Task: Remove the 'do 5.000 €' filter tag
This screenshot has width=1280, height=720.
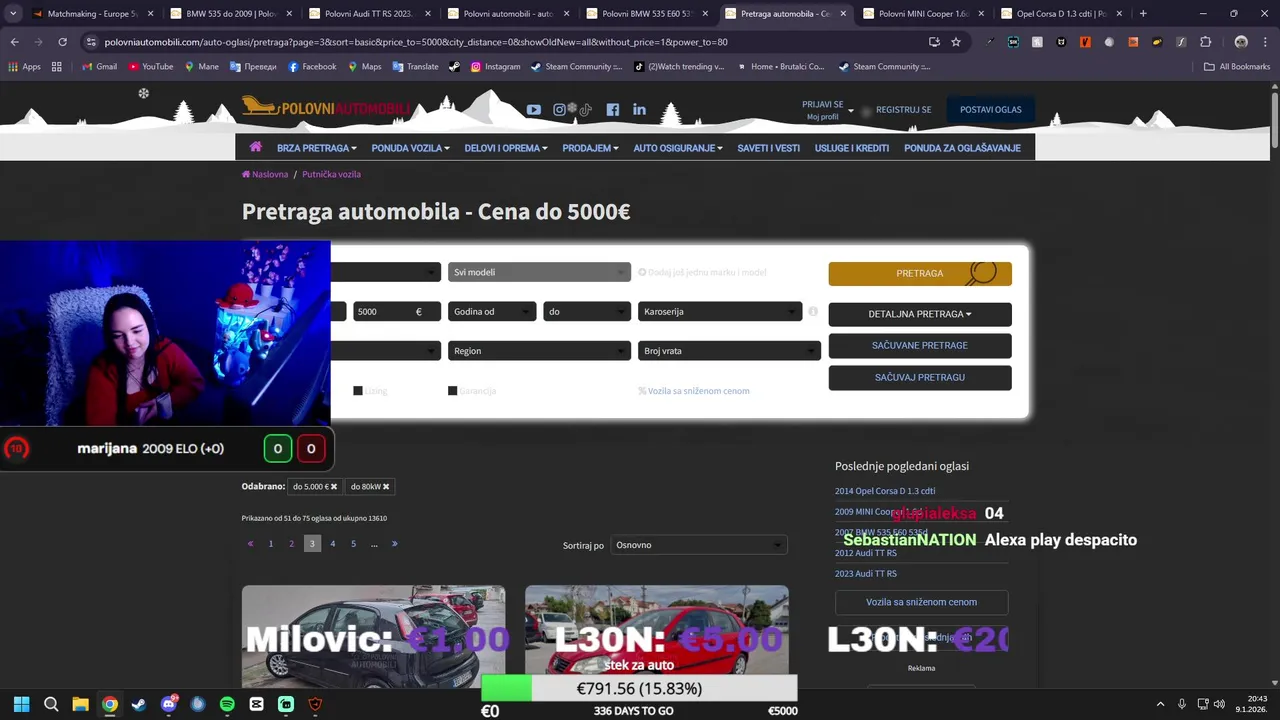Action: coord(334,487)
